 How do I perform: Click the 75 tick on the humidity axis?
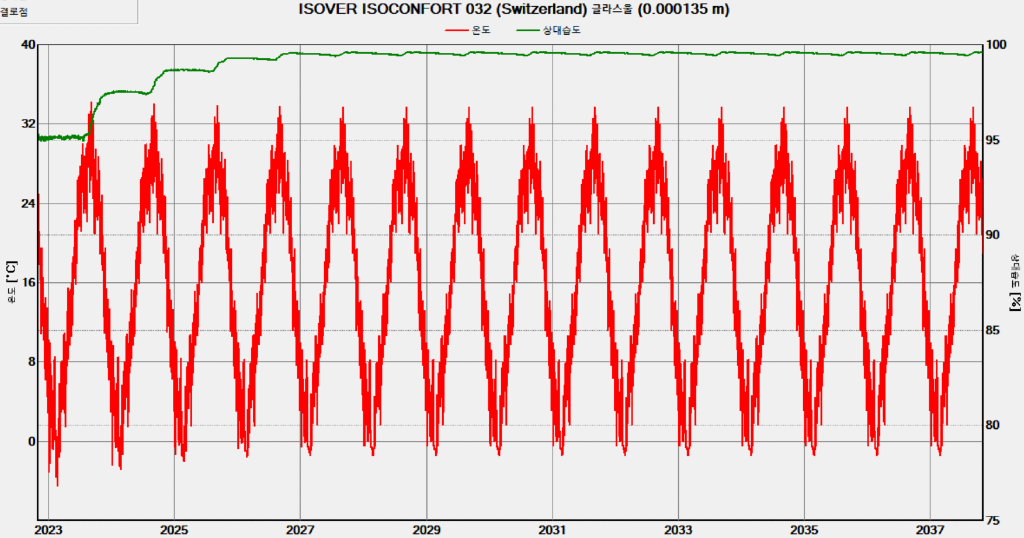[x=997, y=520]
